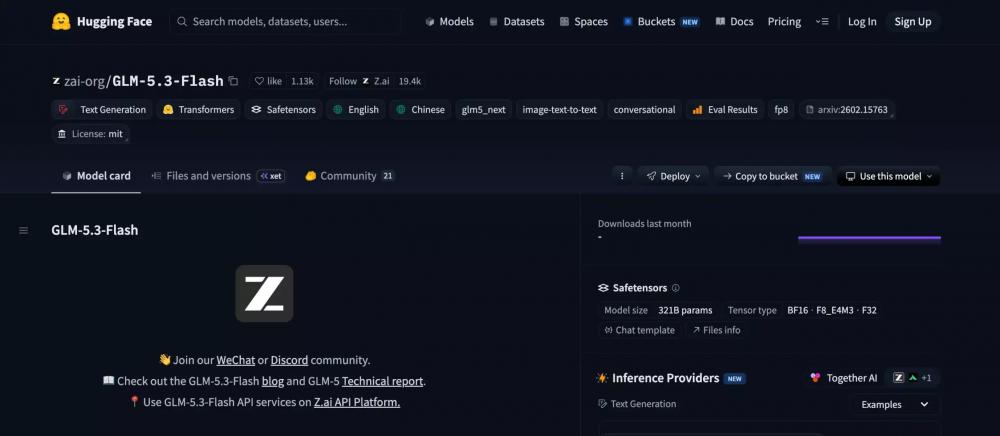This screenshot has width=1000, height=436.
Task: Copy model name with copy icon
Action: tap(233, 81)
